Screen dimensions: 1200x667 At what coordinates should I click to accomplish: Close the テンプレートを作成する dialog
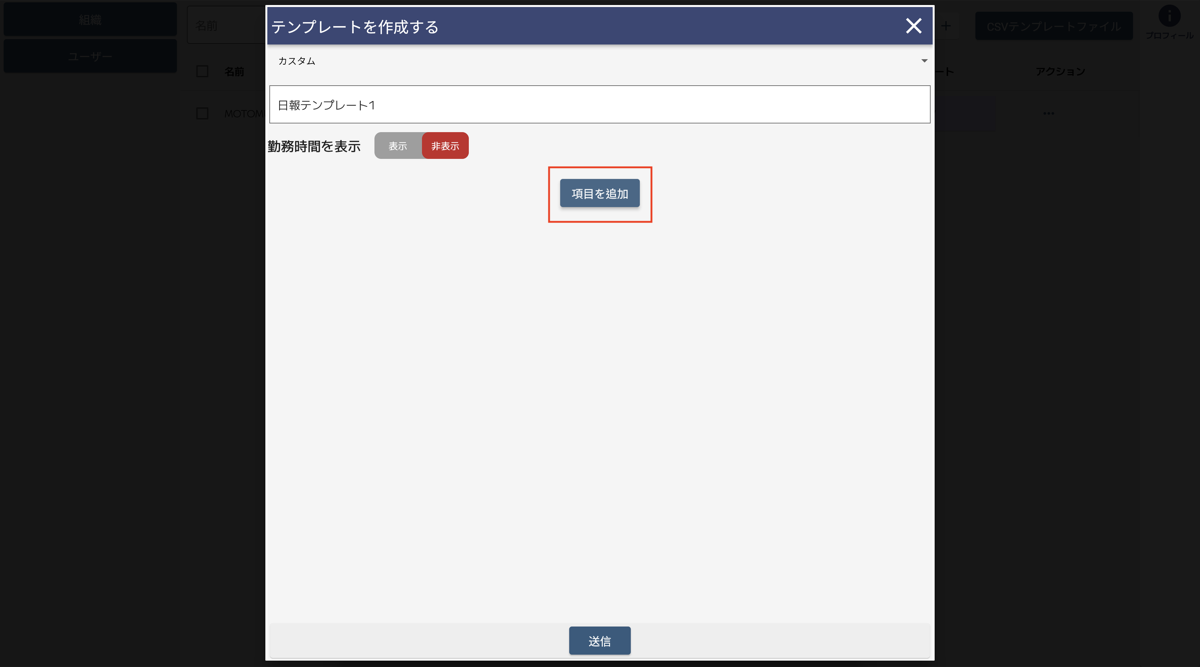pos(912,26)
